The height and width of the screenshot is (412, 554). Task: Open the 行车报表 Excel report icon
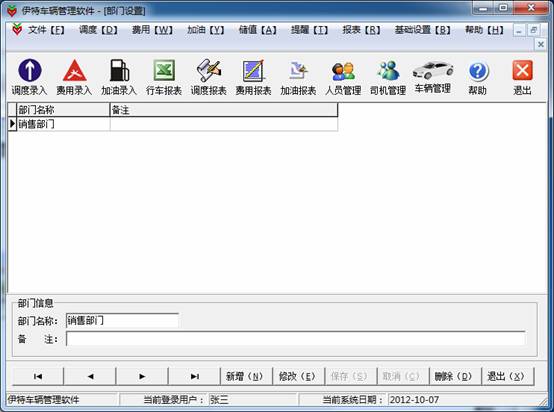tap(164, 77)
